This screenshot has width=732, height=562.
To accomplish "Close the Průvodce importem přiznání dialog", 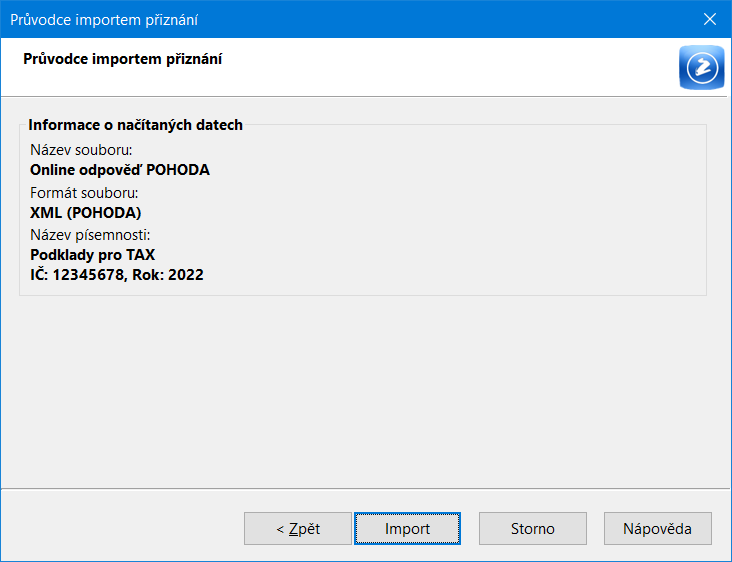I will (x=710, y=19).
